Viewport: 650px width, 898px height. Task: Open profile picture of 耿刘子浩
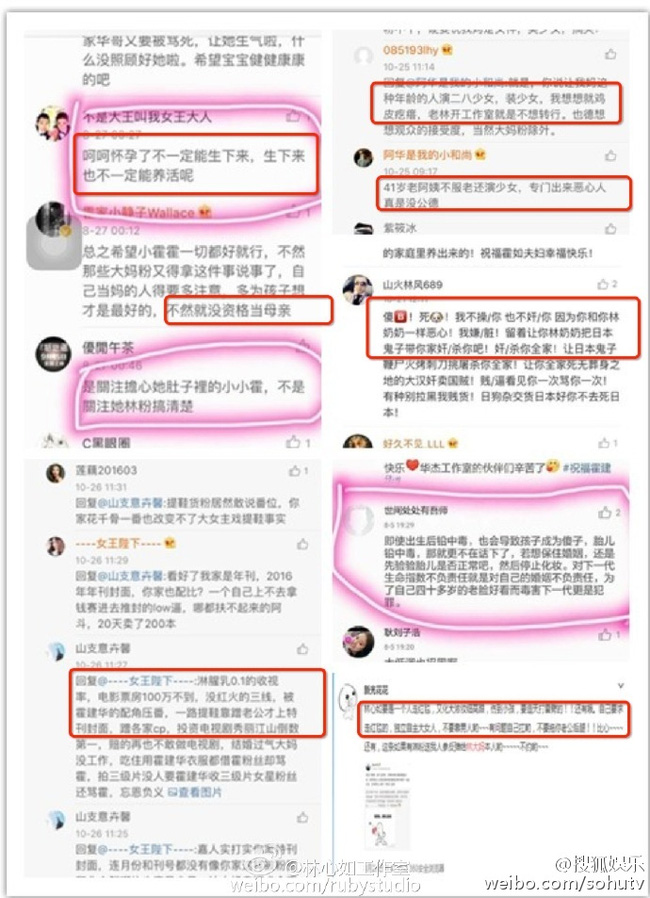[x=359, y=641]
